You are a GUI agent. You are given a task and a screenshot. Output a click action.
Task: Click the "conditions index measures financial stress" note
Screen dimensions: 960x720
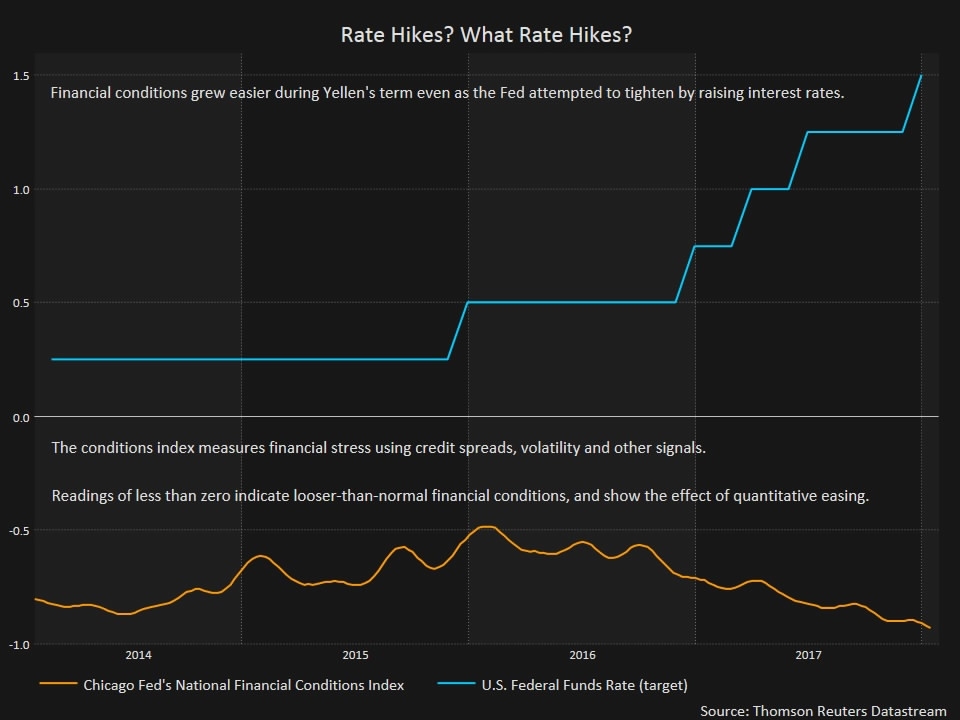(x=378, y=448)
